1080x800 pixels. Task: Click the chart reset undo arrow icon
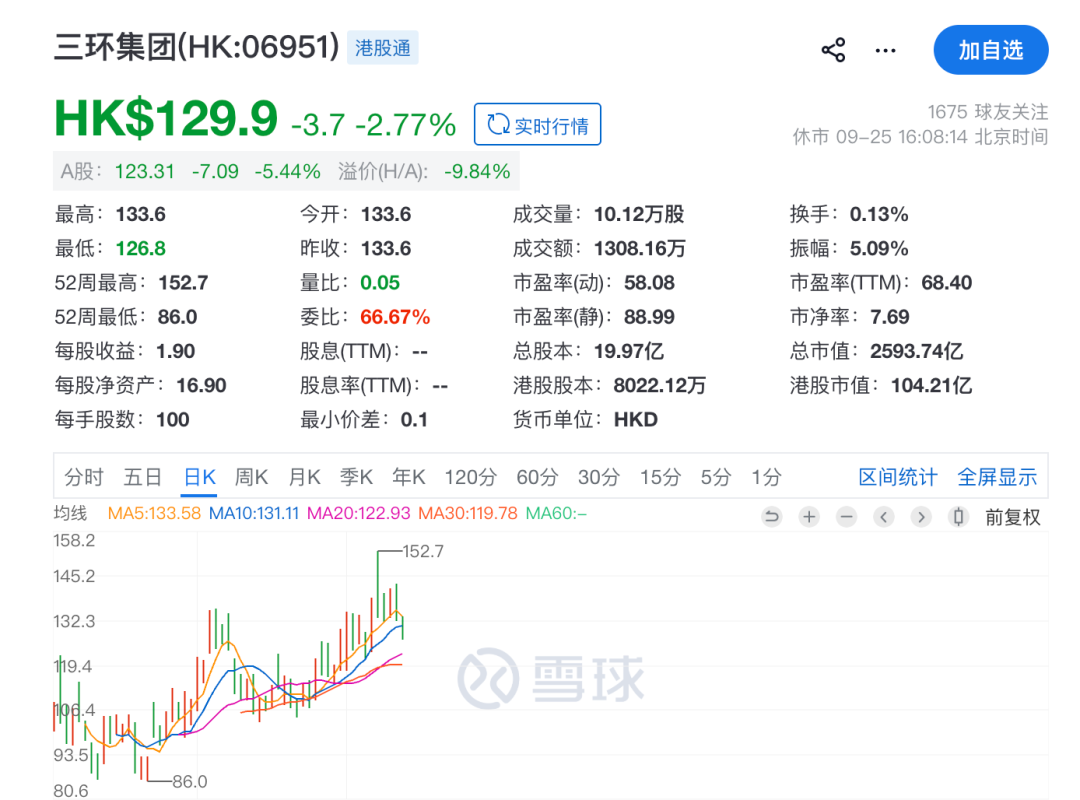(x=772, y=516)
